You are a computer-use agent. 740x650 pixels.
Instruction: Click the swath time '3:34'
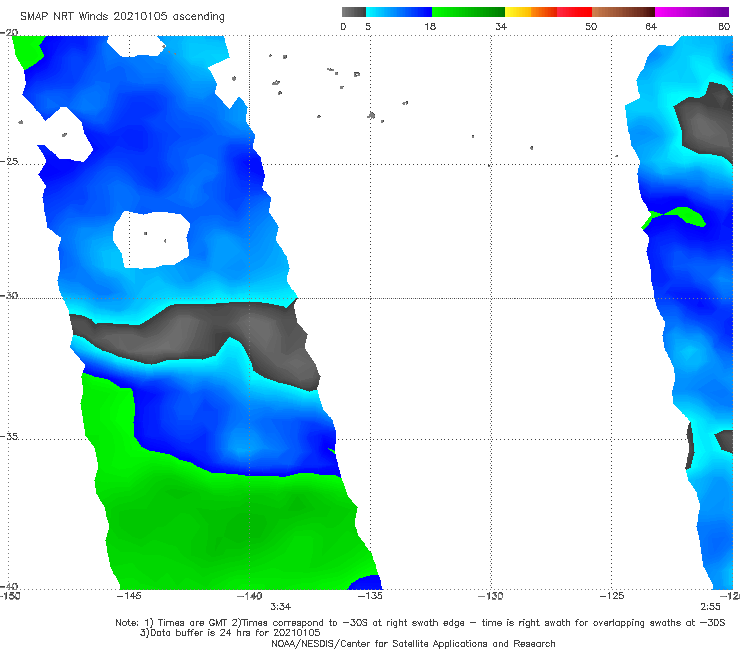(x=281, y=607)
